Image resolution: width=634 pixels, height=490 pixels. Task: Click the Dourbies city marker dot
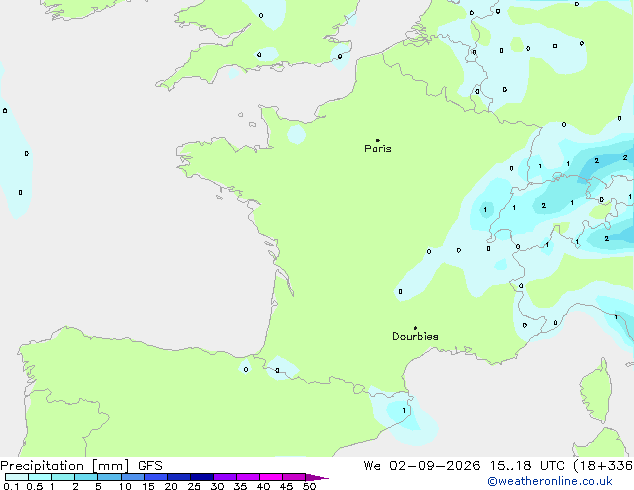click(x=415, y=328)
